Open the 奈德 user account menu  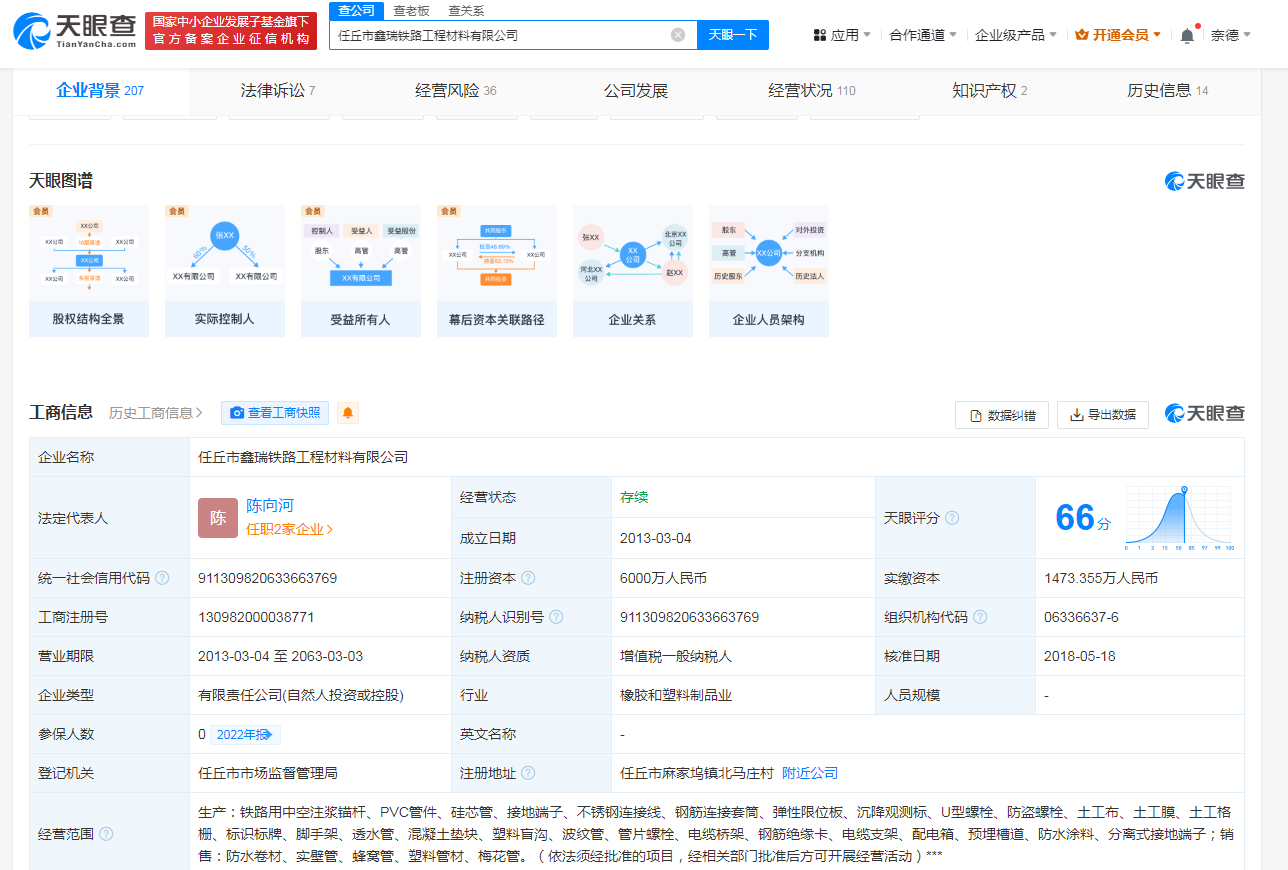pos(1232,35)
